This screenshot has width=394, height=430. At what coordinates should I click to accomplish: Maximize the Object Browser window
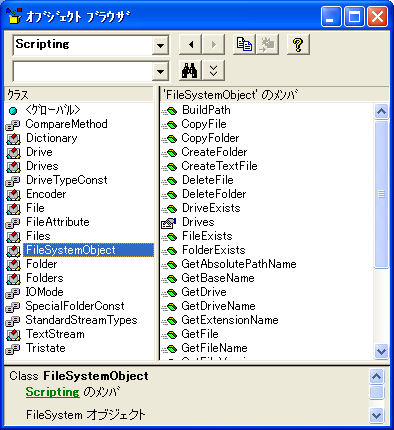point(354,17)
